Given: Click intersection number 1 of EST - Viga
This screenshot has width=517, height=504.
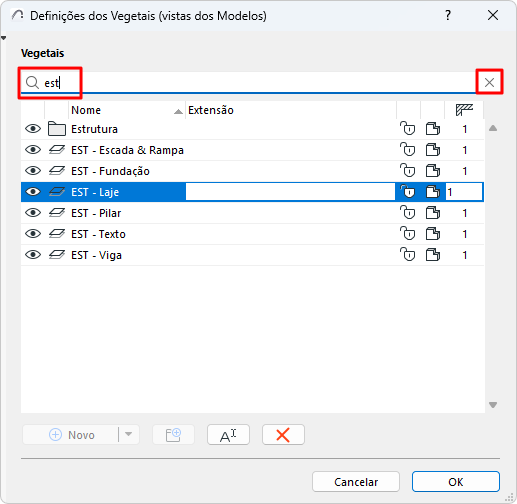Looking at the screenshot, I should click(465, 255).
